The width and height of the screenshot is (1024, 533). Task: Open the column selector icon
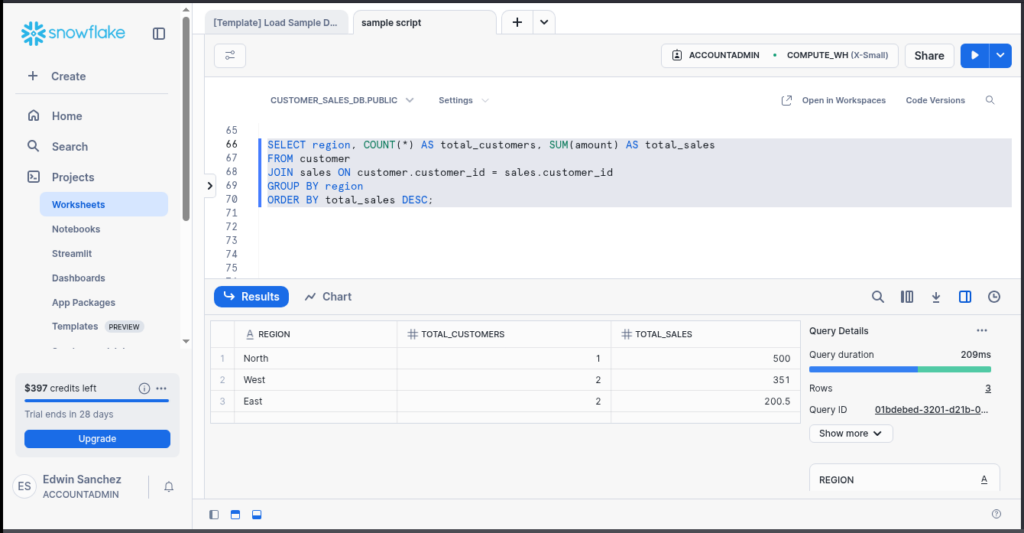click(x=907, y=297)
